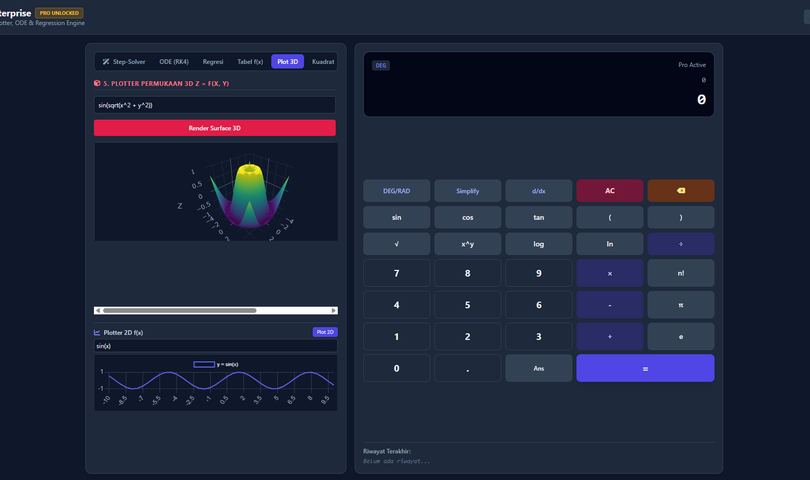Click the cube icon beside Plotter Permukaan 3D
The width and height of the screenshot is (810, 480).
[97, 83]
